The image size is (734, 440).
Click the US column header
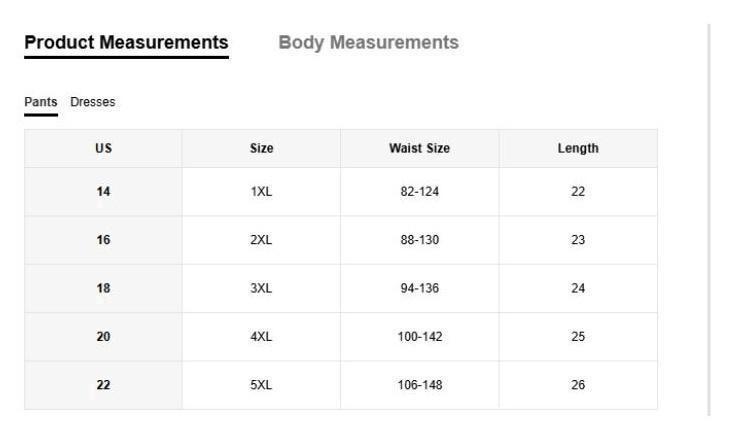point(103,148)
